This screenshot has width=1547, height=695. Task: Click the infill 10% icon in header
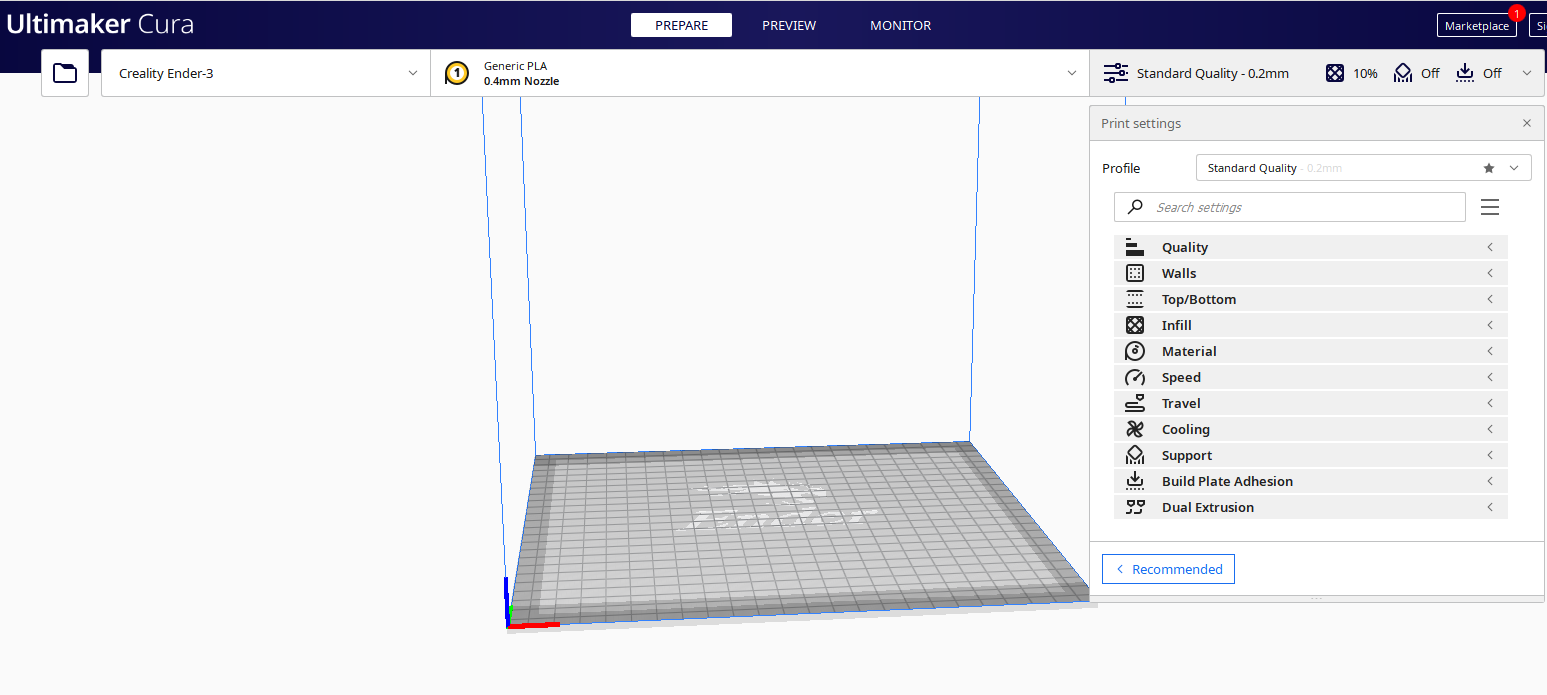tap(1335, 73)
